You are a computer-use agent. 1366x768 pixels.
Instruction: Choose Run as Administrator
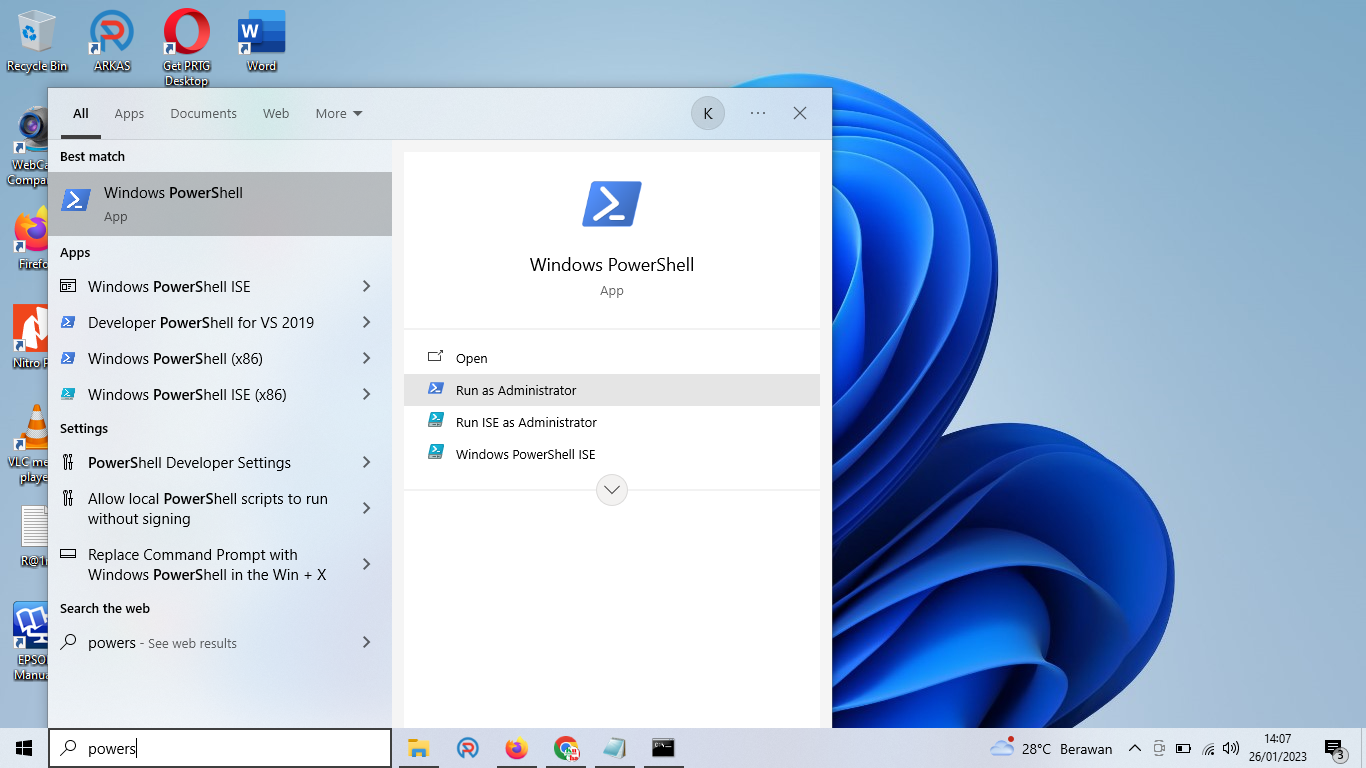(x=612, y=390)
